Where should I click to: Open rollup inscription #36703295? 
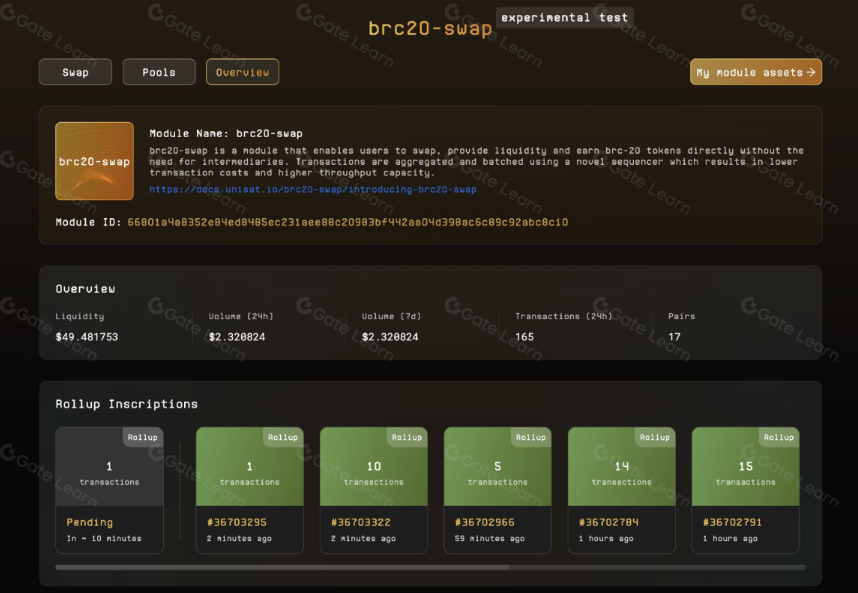tap(236, 522)
